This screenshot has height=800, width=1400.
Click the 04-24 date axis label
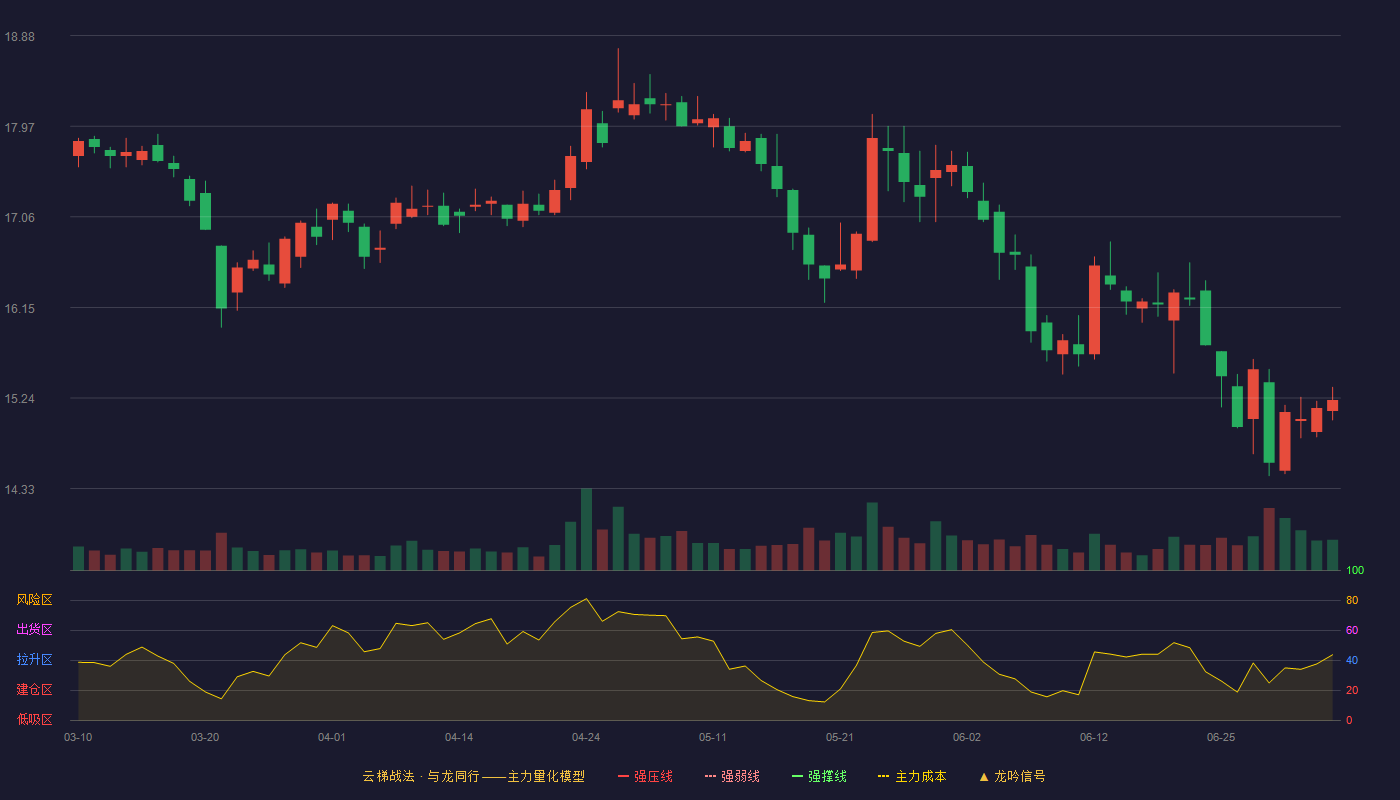(x=586, y=737)
